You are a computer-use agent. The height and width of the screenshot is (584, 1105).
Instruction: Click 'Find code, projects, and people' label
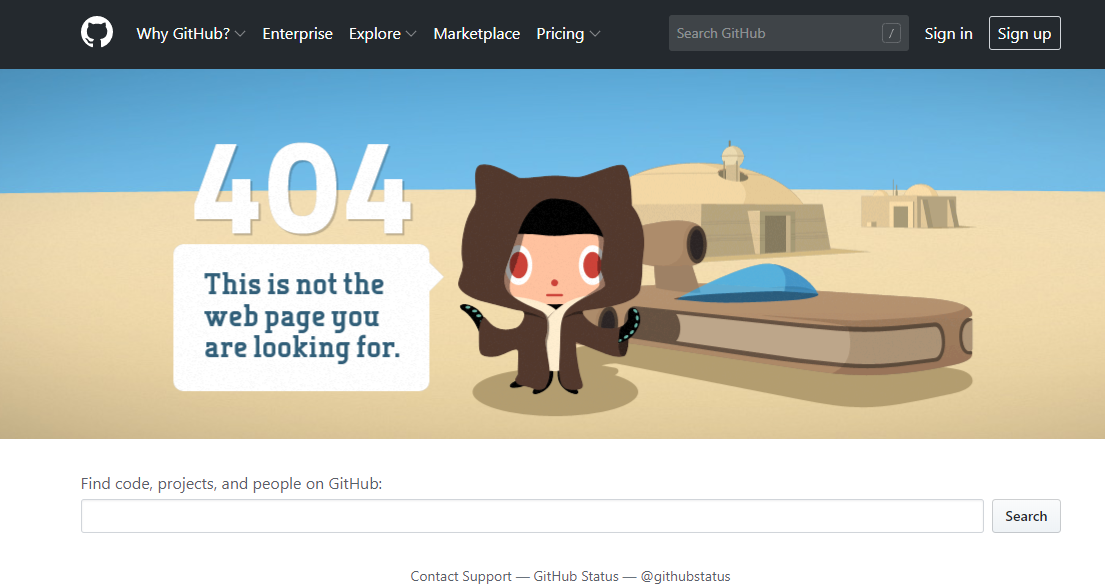click(231, 484)
